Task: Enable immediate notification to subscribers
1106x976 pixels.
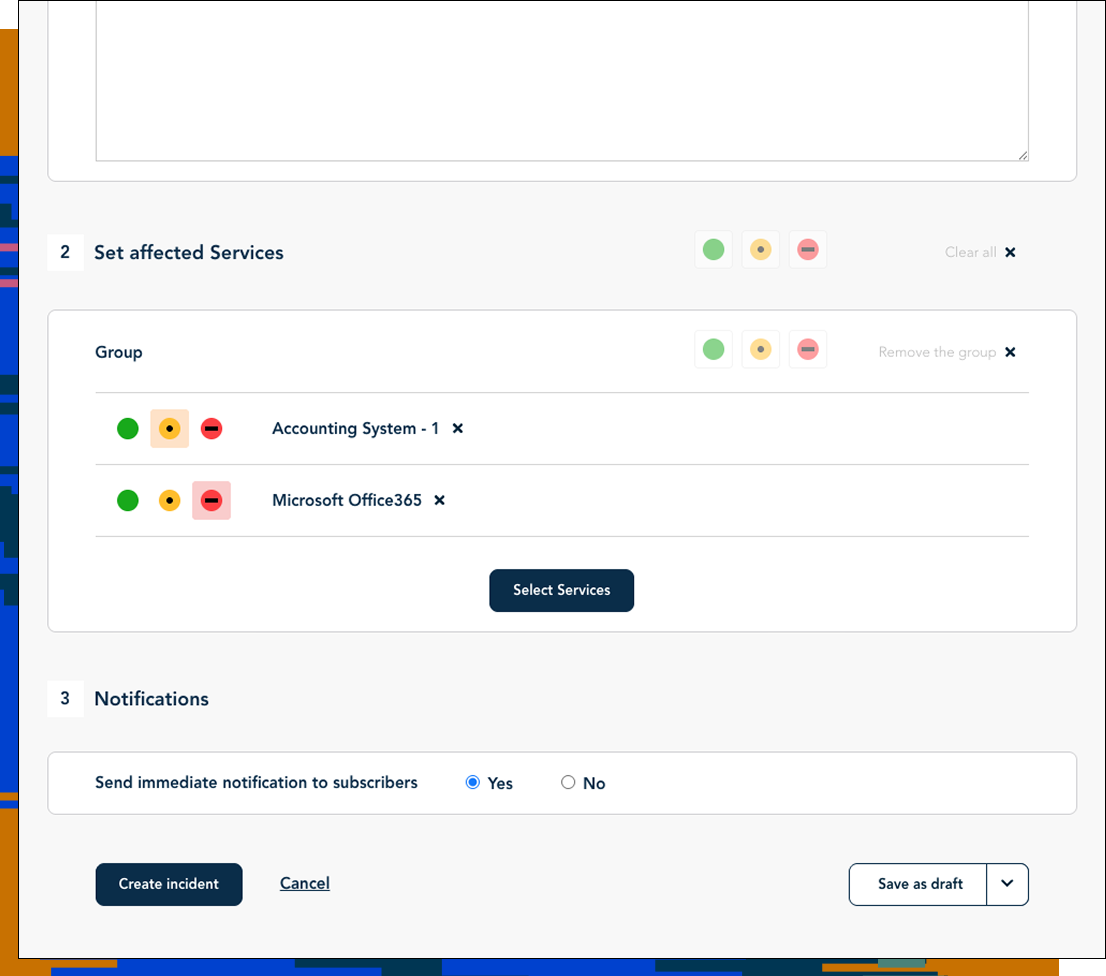Action: click(x=472, y=782)
